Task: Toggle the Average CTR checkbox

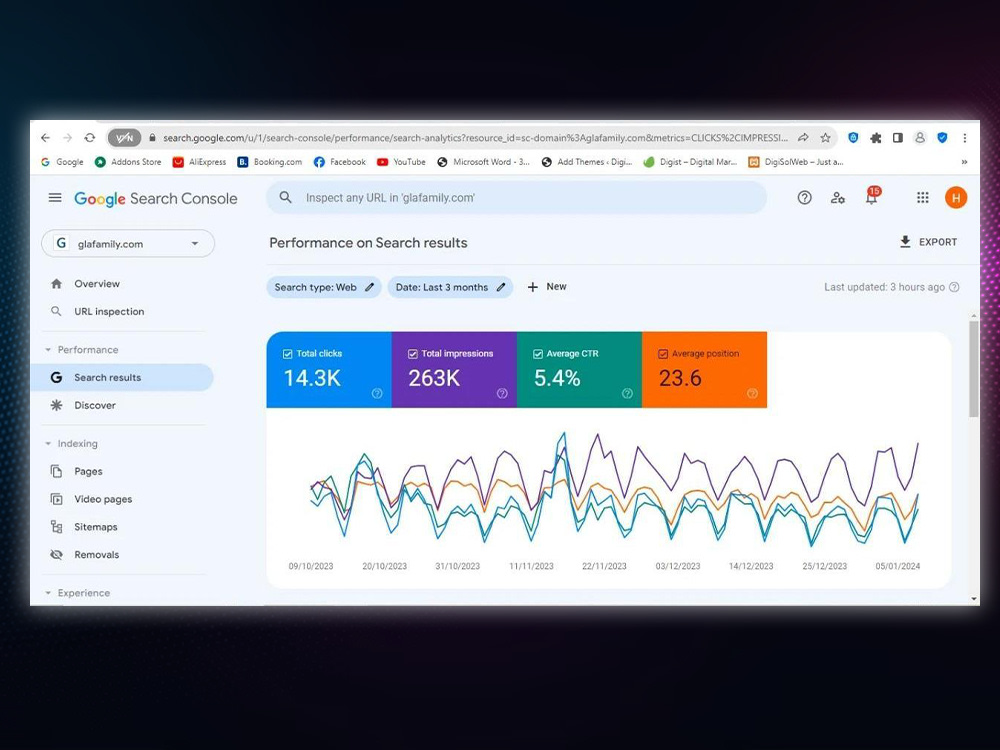Action: pyautogui.click(x=538, y=354)
